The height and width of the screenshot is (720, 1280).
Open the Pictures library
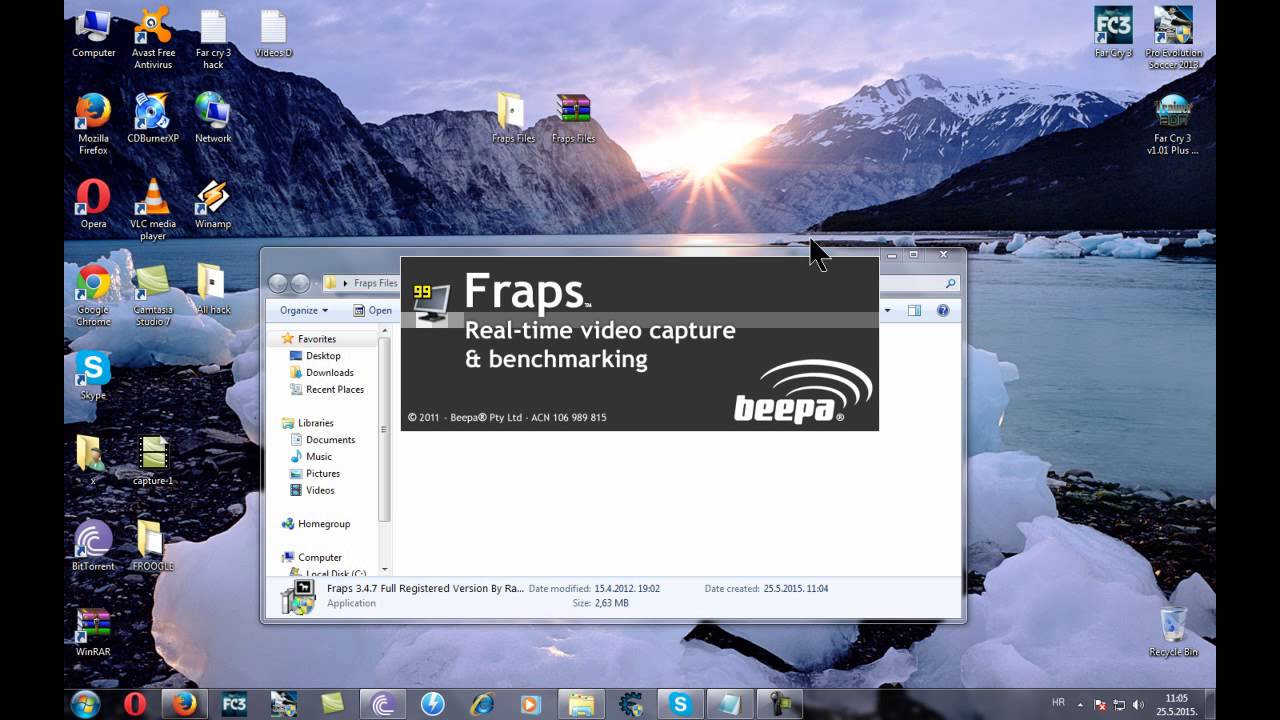pyautogui.click(x=315, y=474)
